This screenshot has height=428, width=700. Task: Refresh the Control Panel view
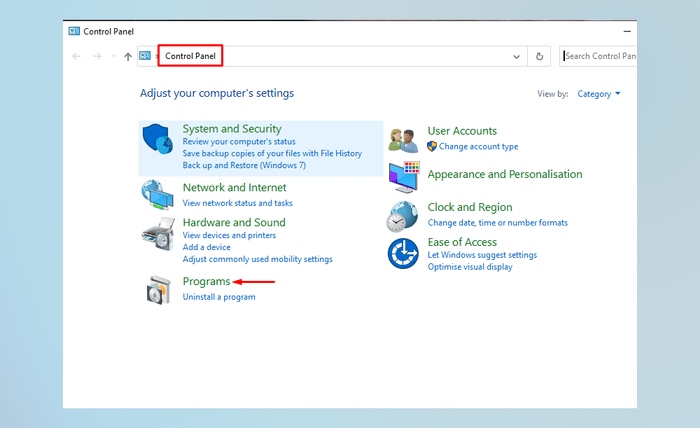point(539,56)
